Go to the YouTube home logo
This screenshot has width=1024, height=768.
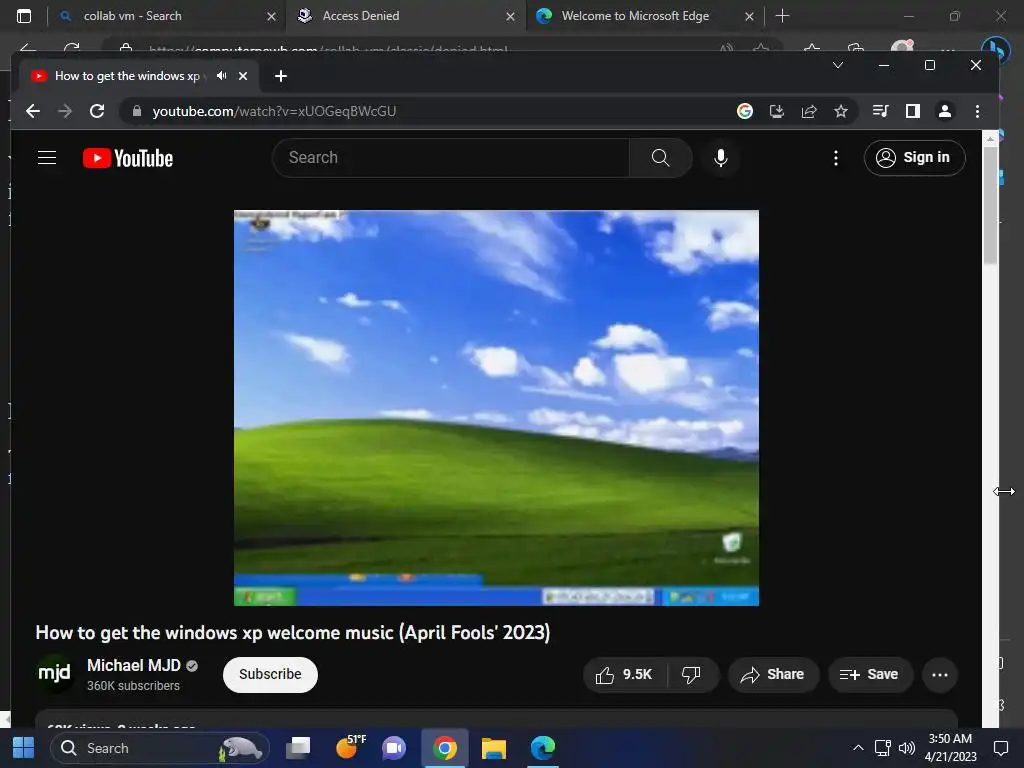click(x=128, y=158)
